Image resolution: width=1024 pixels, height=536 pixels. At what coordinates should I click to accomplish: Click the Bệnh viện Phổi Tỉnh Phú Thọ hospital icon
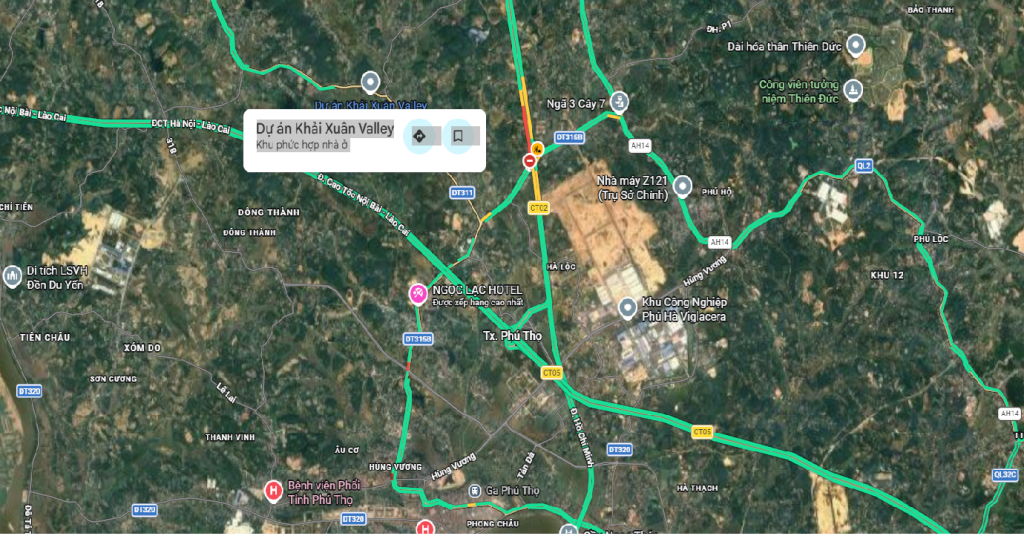(x=273, y=490)
